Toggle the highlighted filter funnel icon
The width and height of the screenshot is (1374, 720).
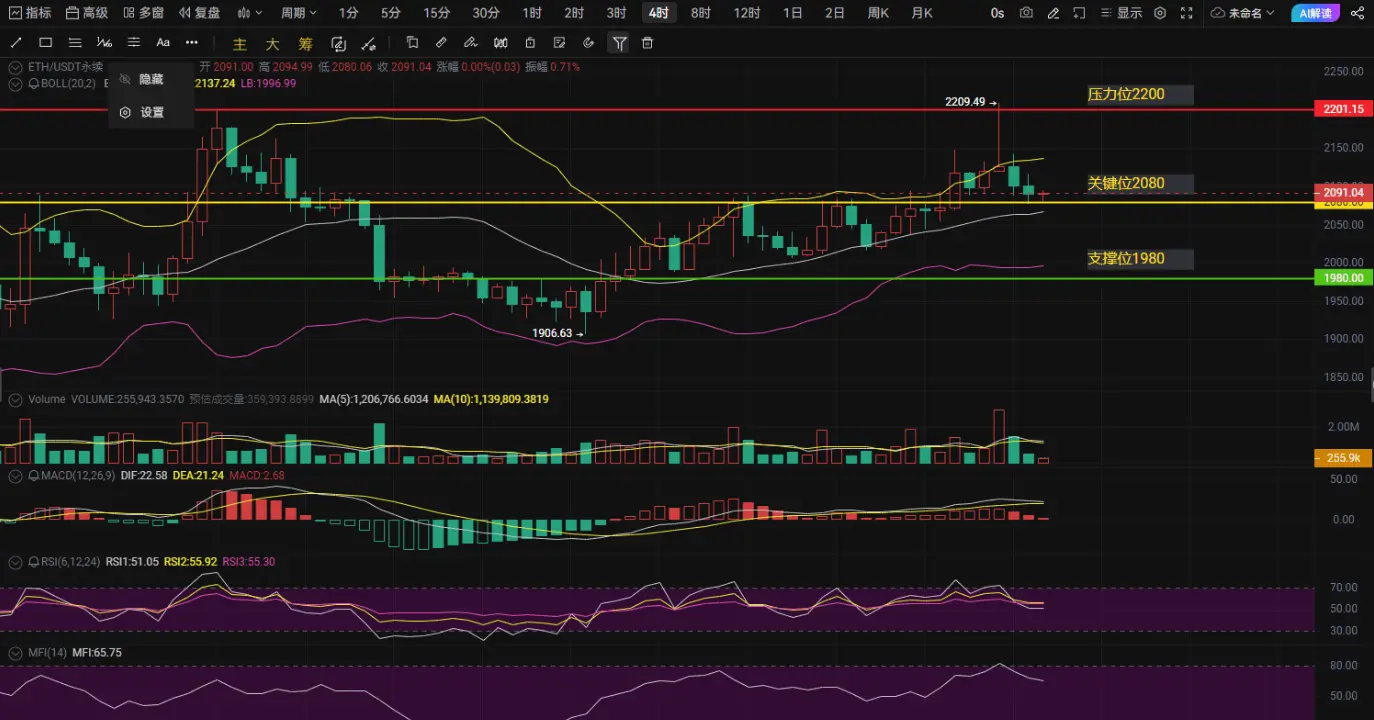coord(619,43)
